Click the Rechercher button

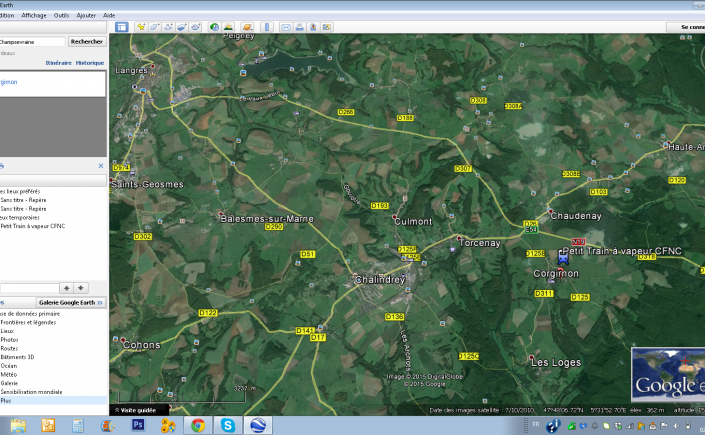(x=86, y=42)
